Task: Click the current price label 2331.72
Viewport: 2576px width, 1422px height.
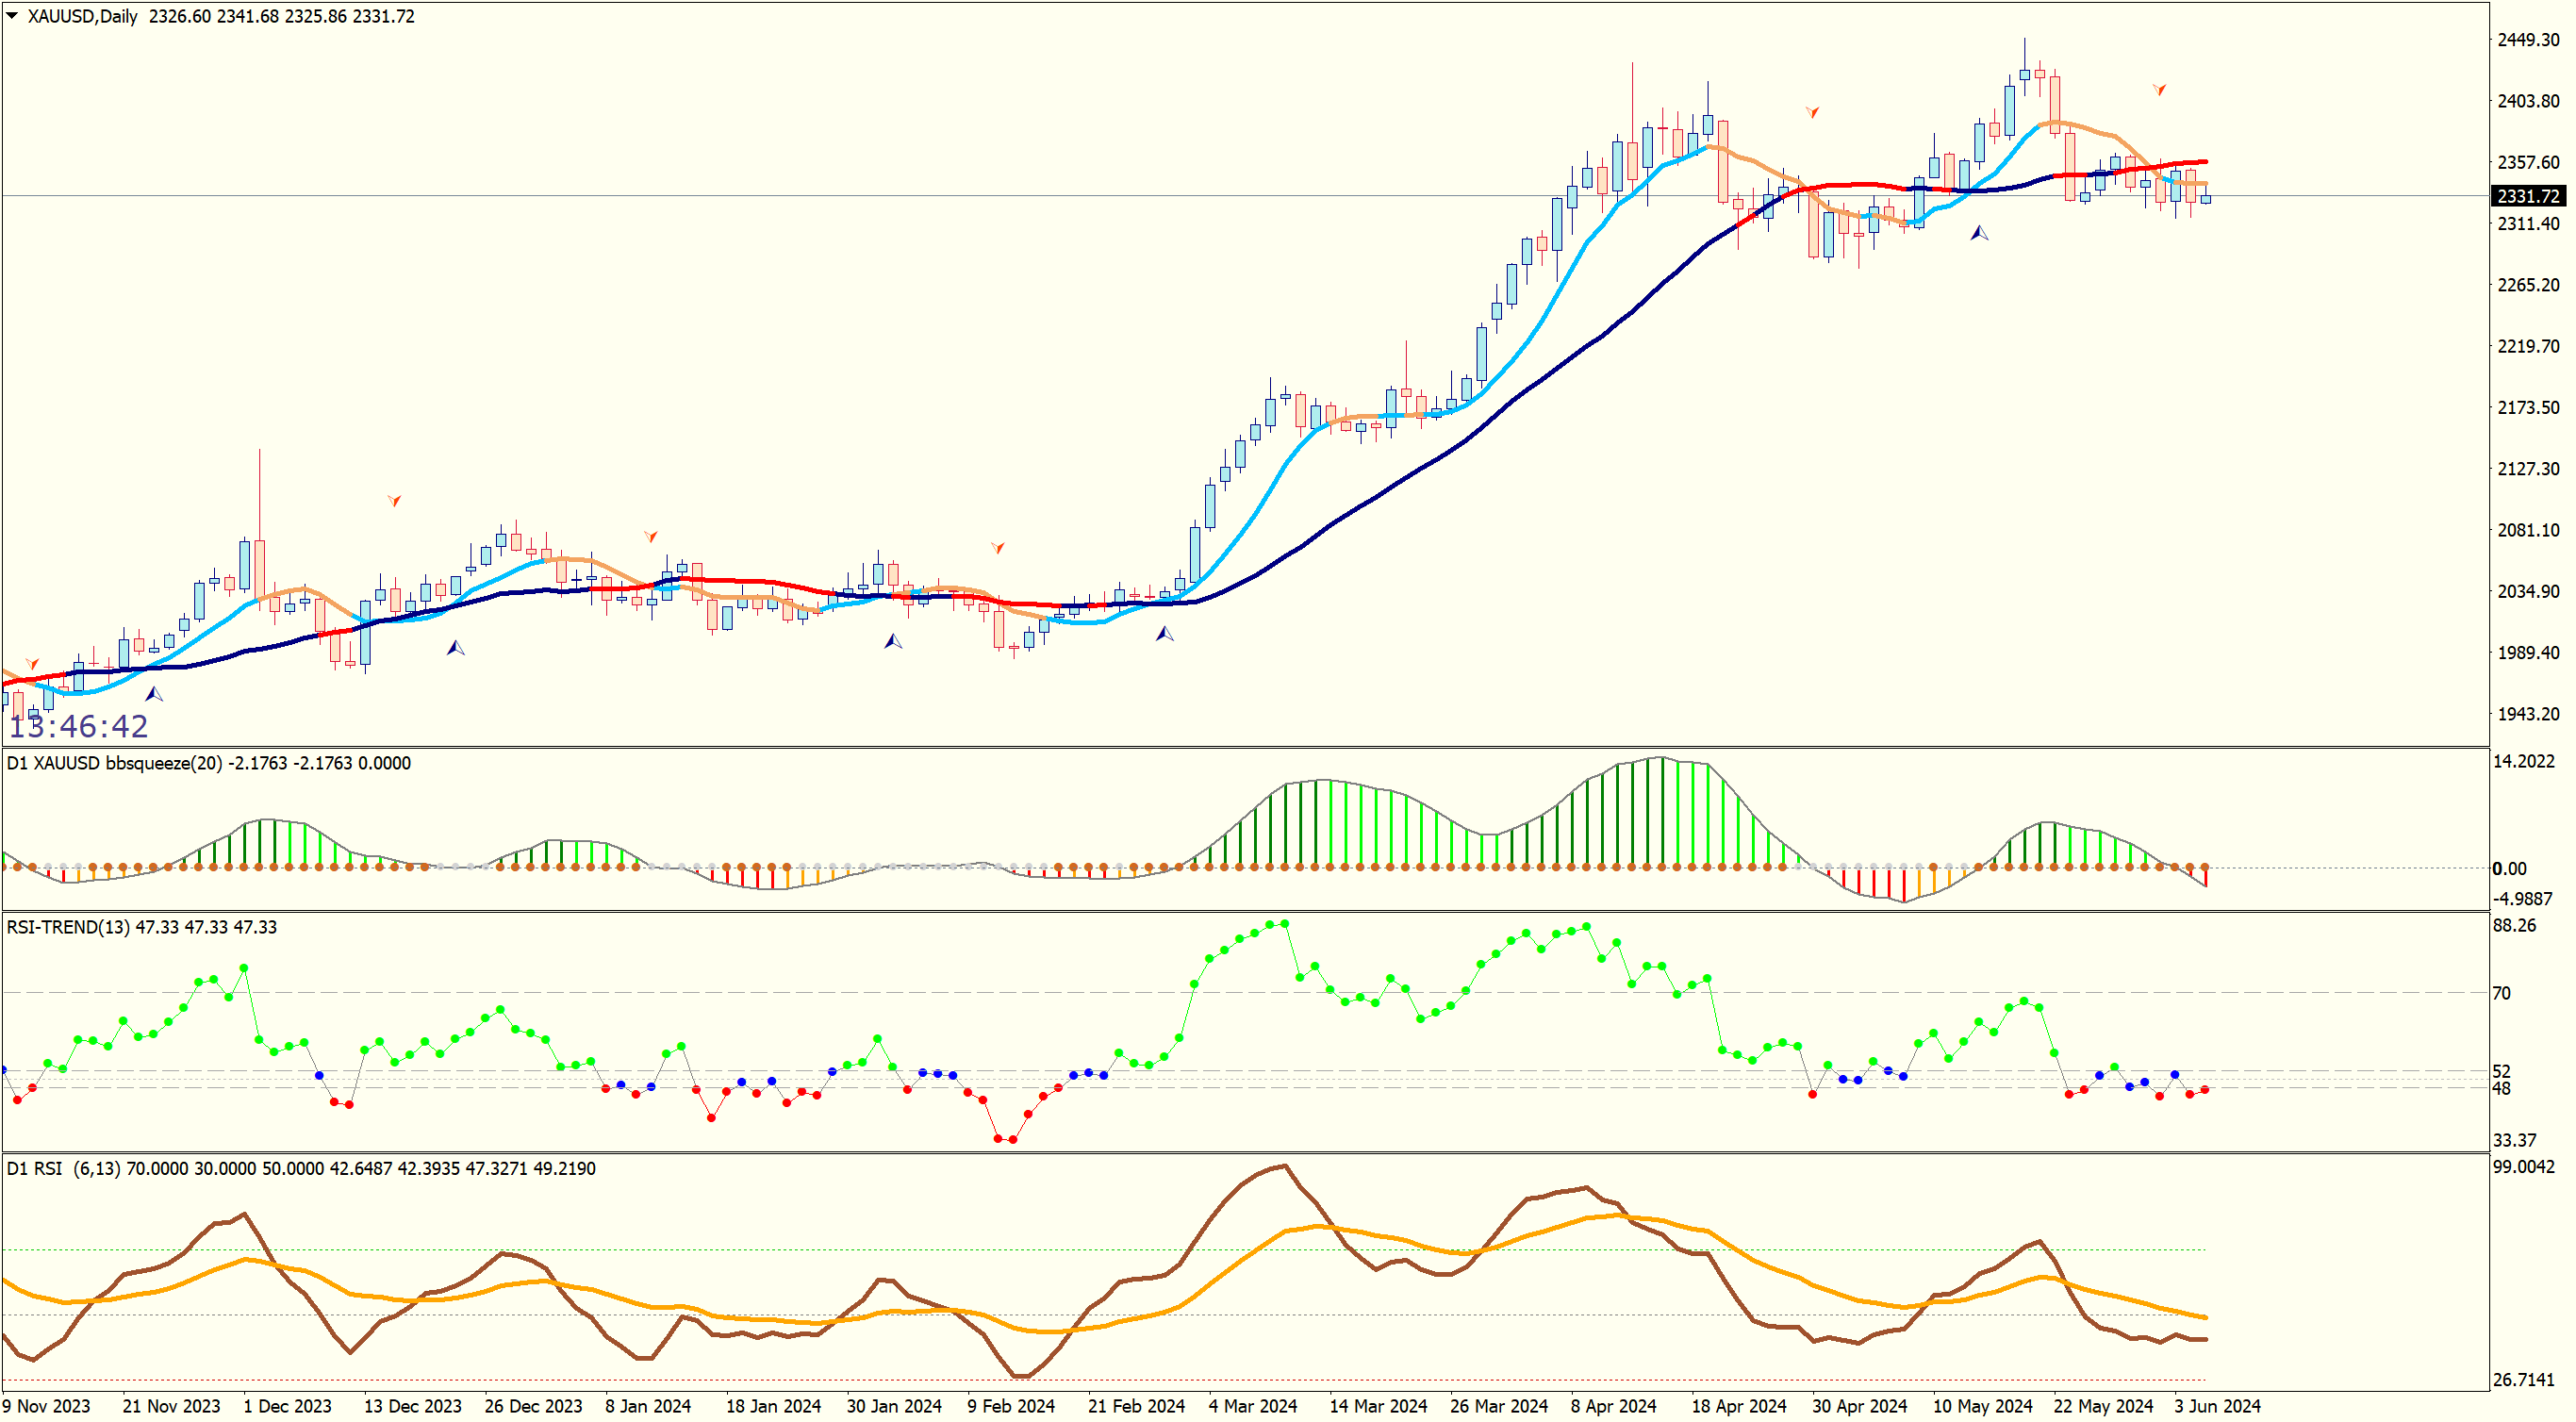Action: pos(2527,196)
